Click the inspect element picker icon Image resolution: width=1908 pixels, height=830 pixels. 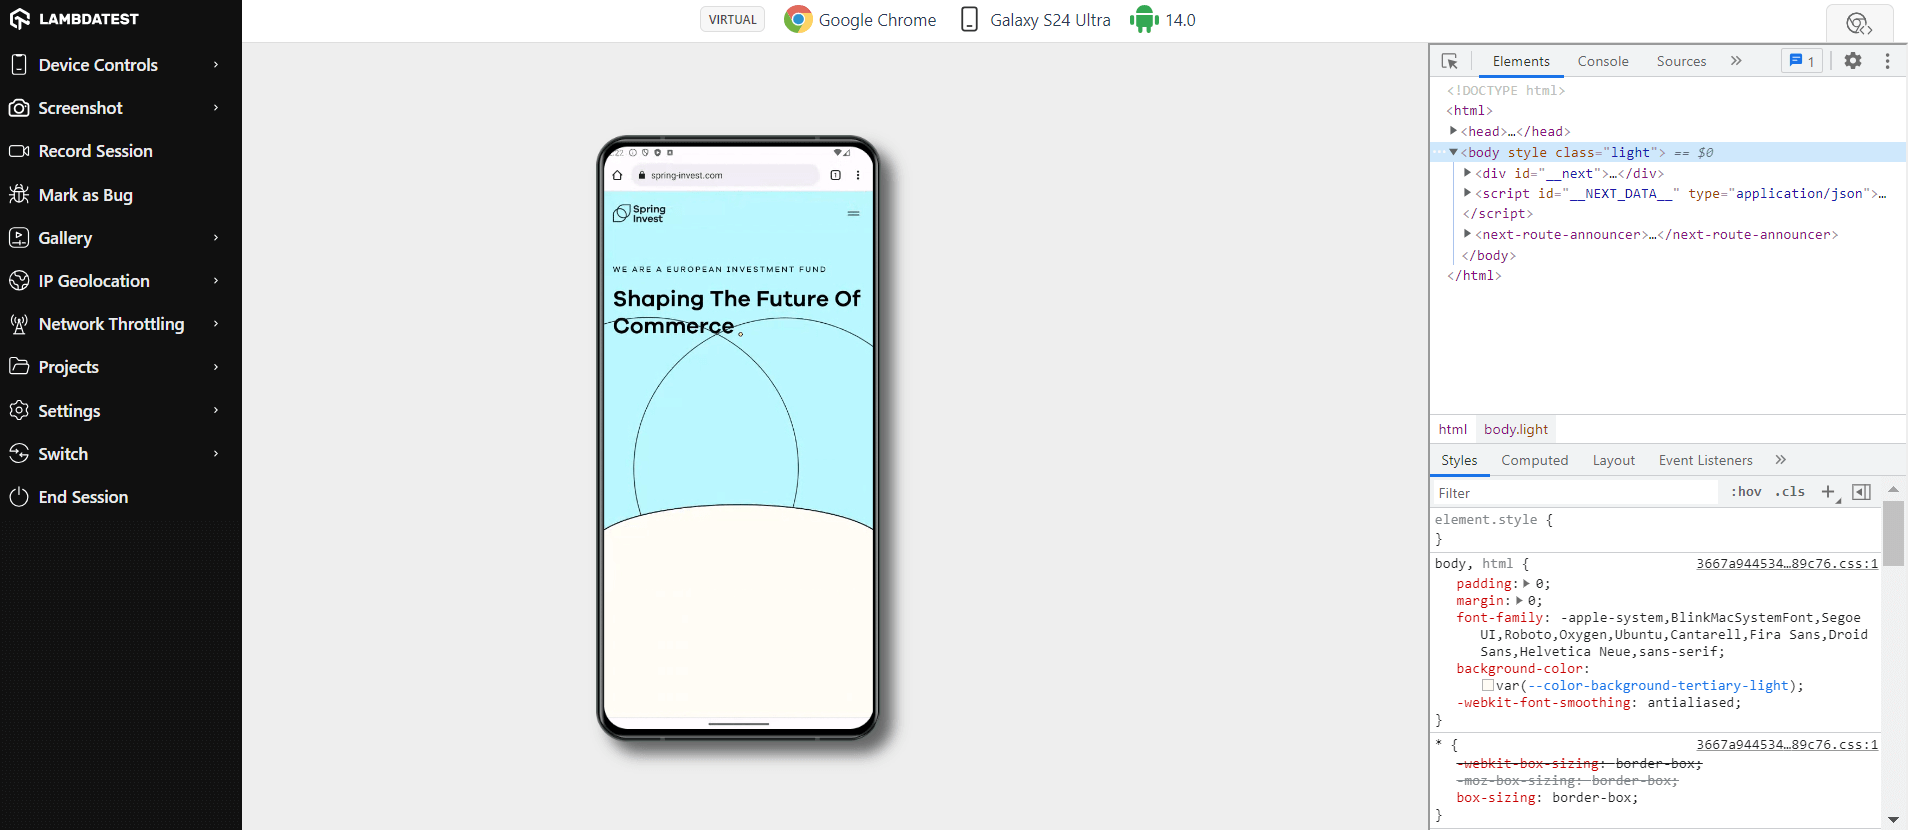1449,61
